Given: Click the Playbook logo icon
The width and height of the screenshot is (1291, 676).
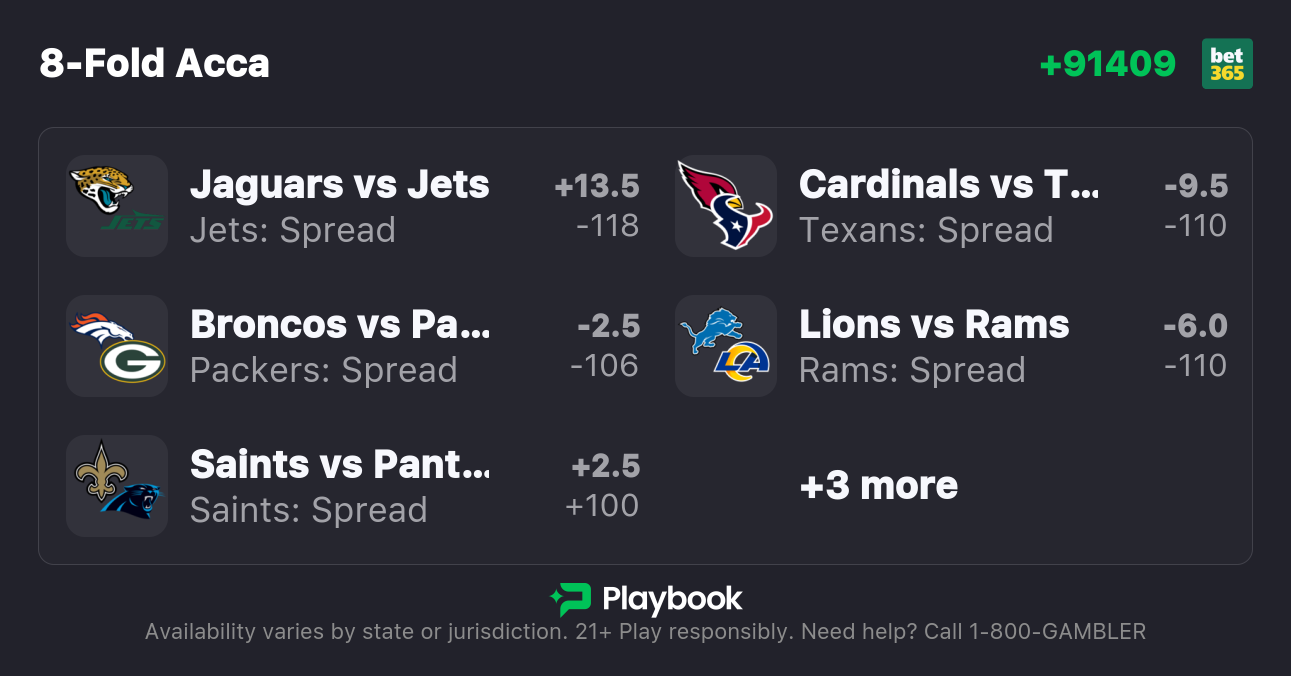Looking at the screenshot, I should click(x=571, y=599).
